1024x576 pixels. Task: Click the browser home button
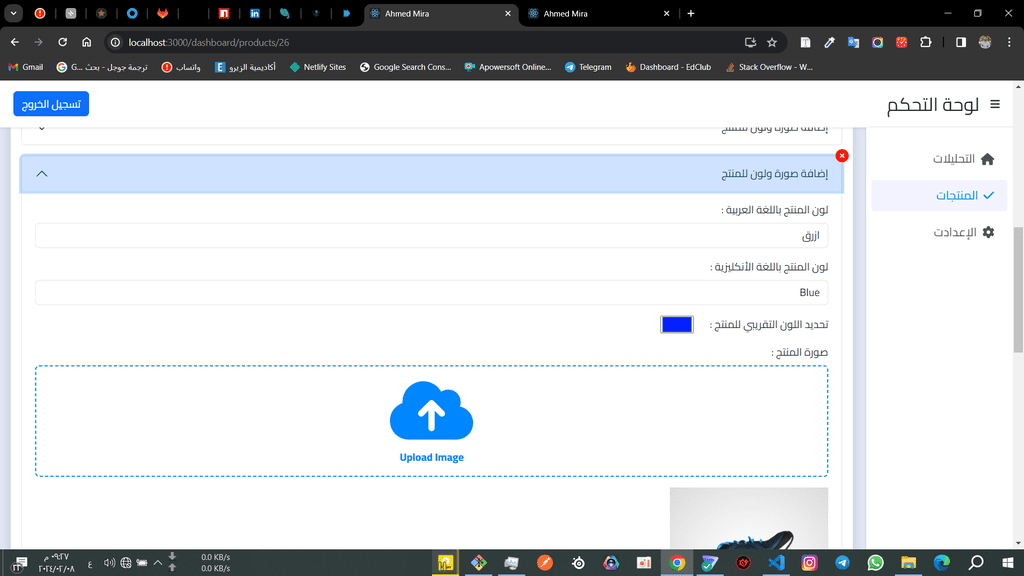86,42
